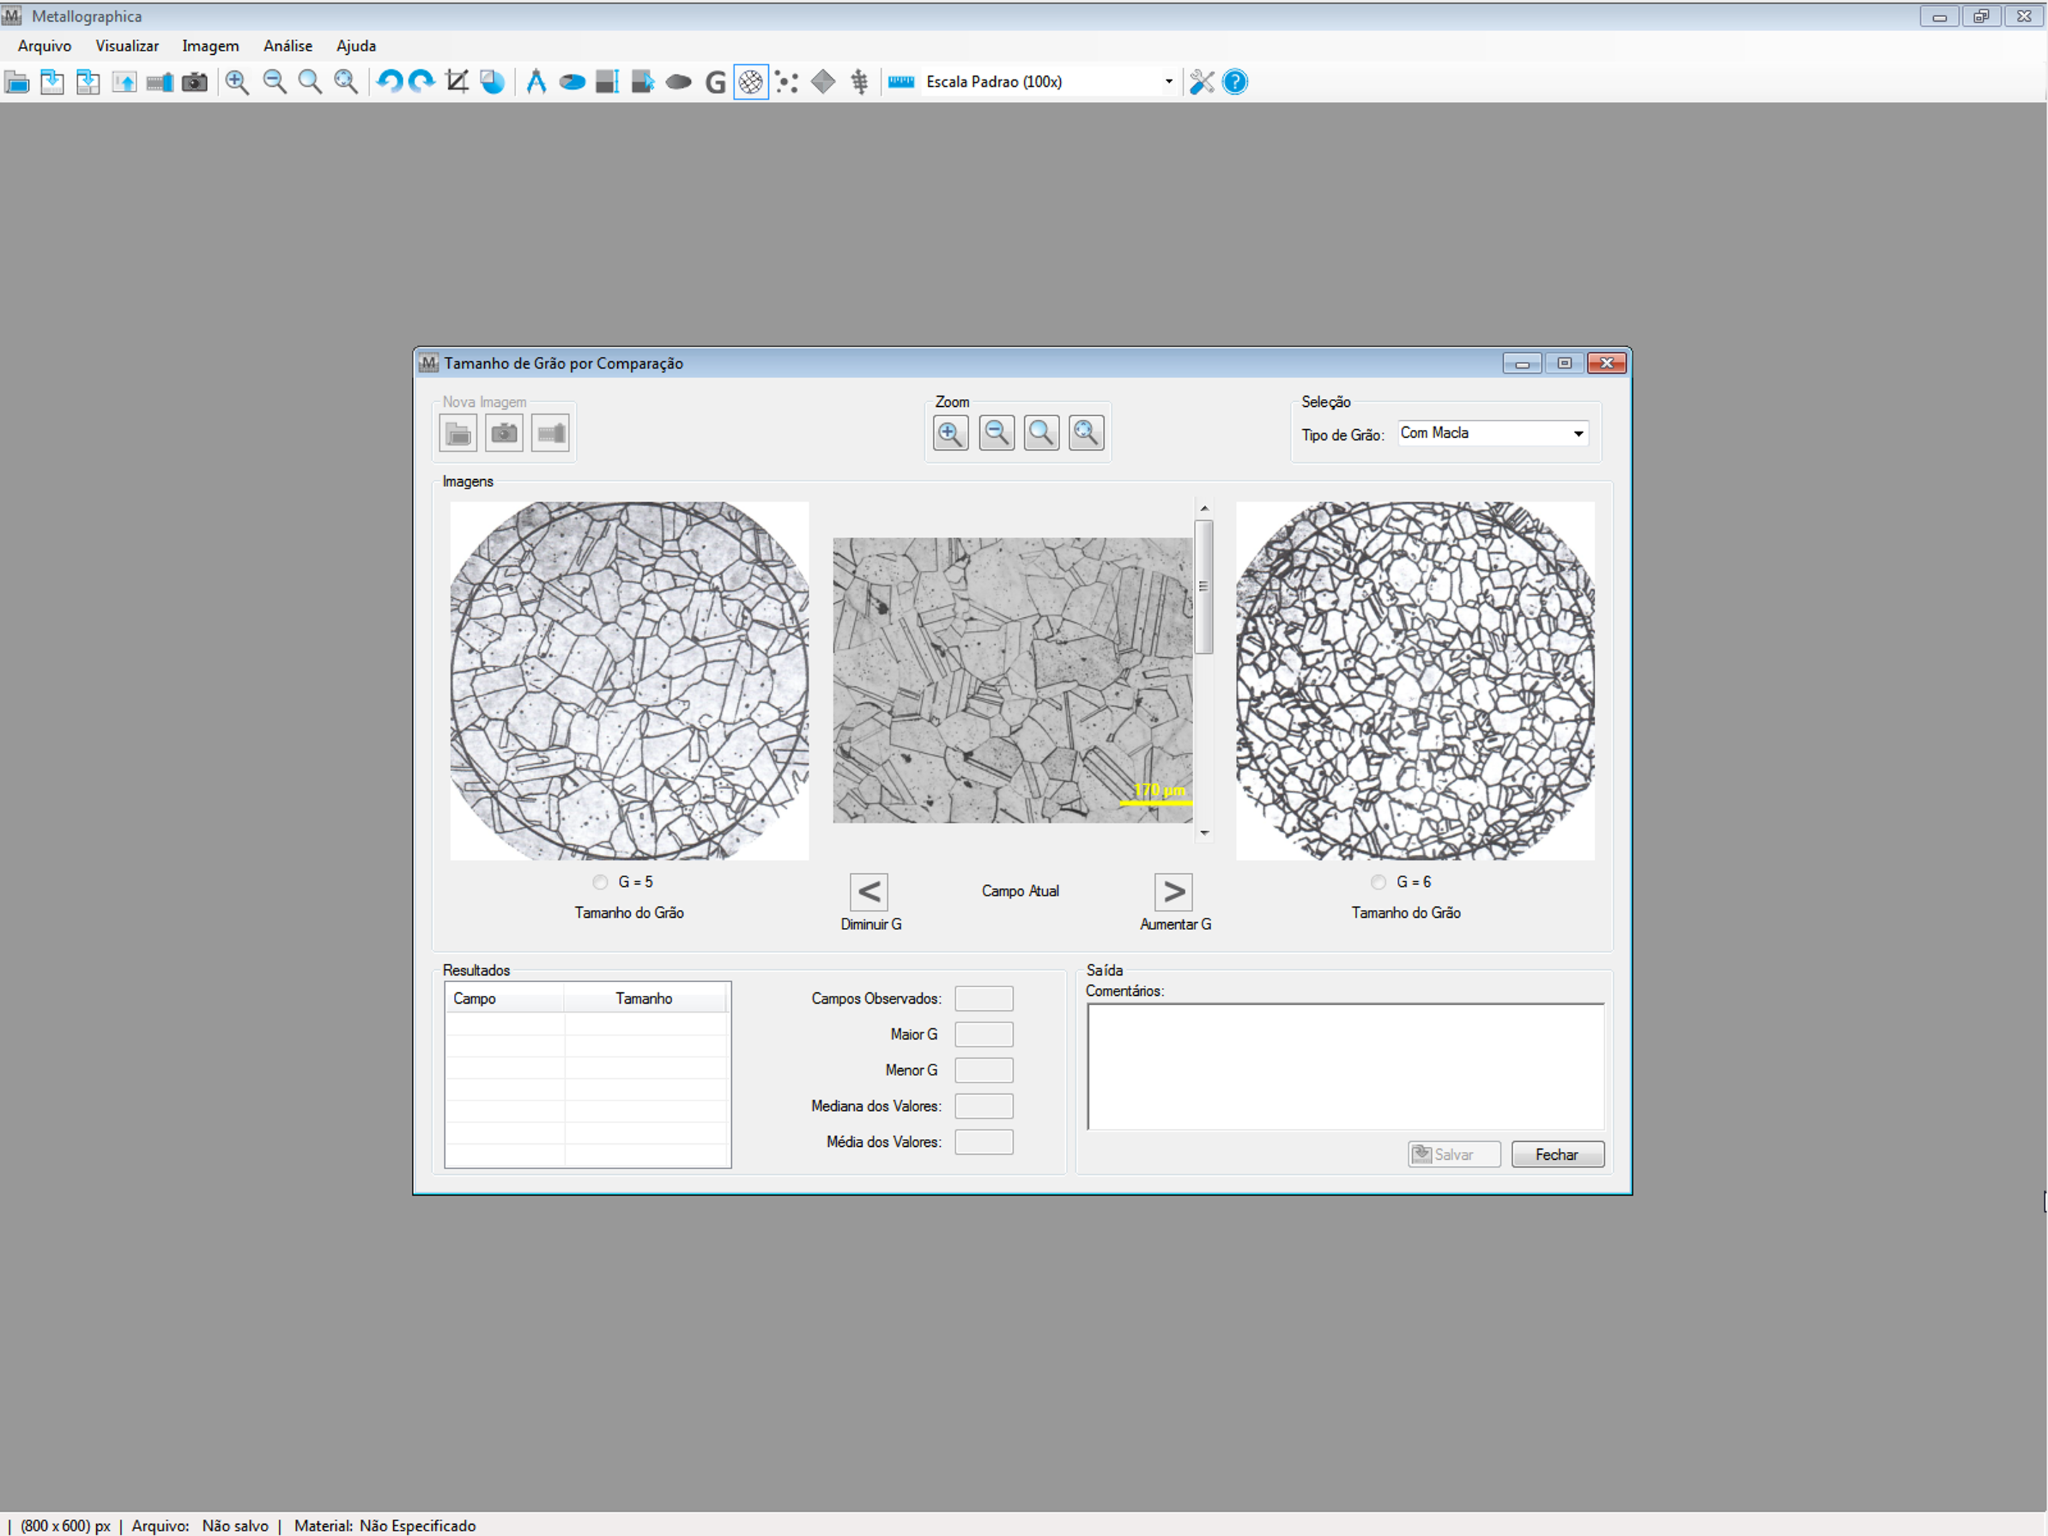The height and width of the screenshot is (1536, 2048).
Task: Click the diamond shape icon in the toolbar
Action: pos(823,82)
